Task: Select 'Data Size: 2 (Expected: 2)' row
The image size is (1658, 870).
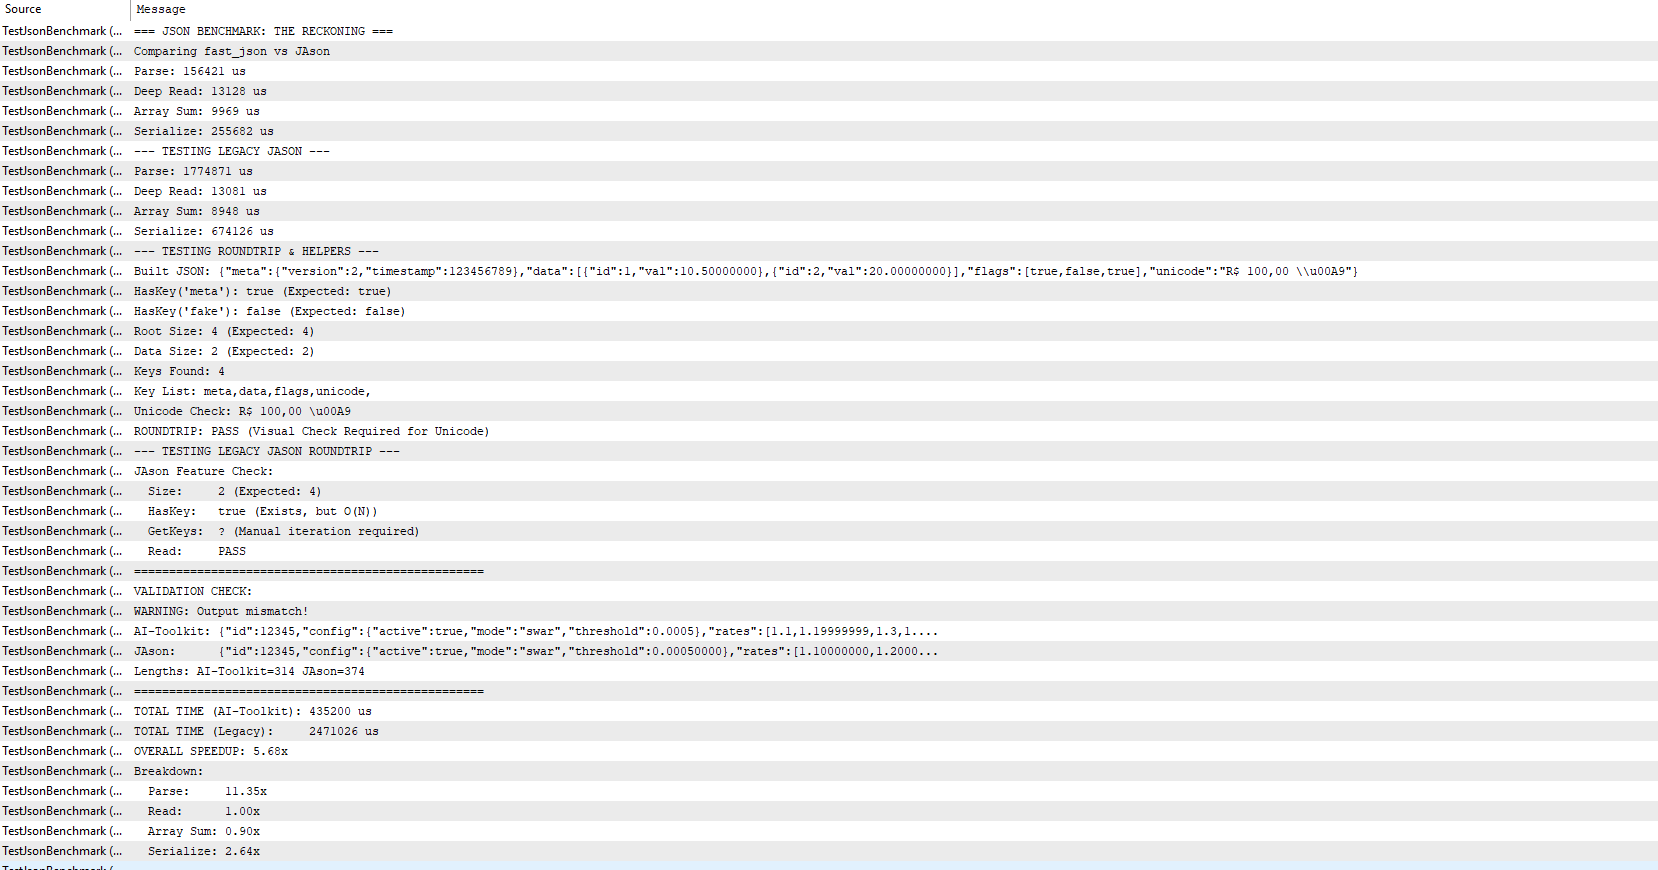Action: click(829, 351)
